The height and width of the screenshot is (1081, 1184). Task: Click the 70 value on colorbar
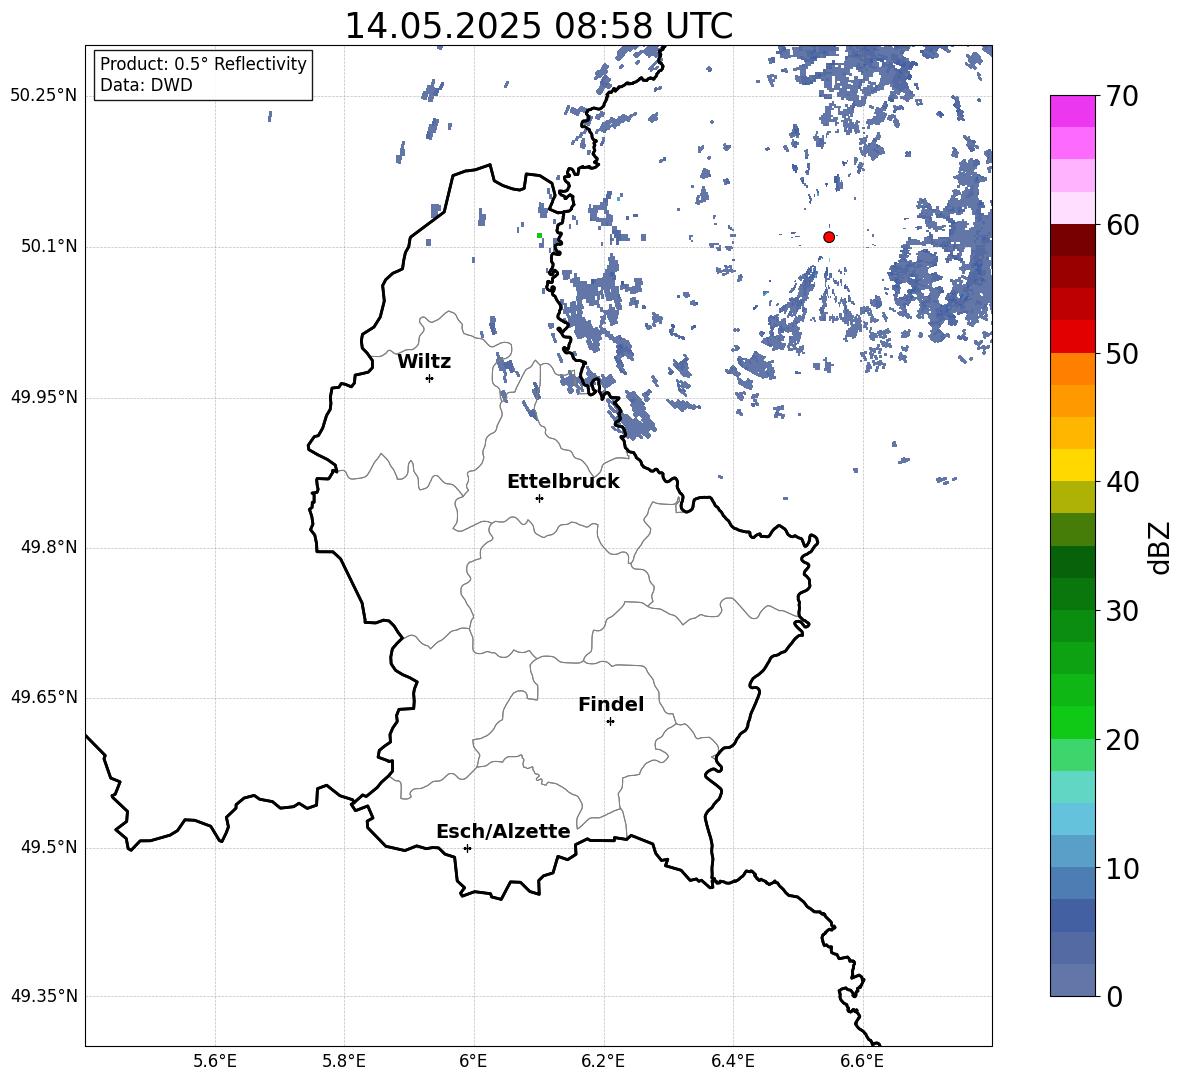coord(1122,97)
